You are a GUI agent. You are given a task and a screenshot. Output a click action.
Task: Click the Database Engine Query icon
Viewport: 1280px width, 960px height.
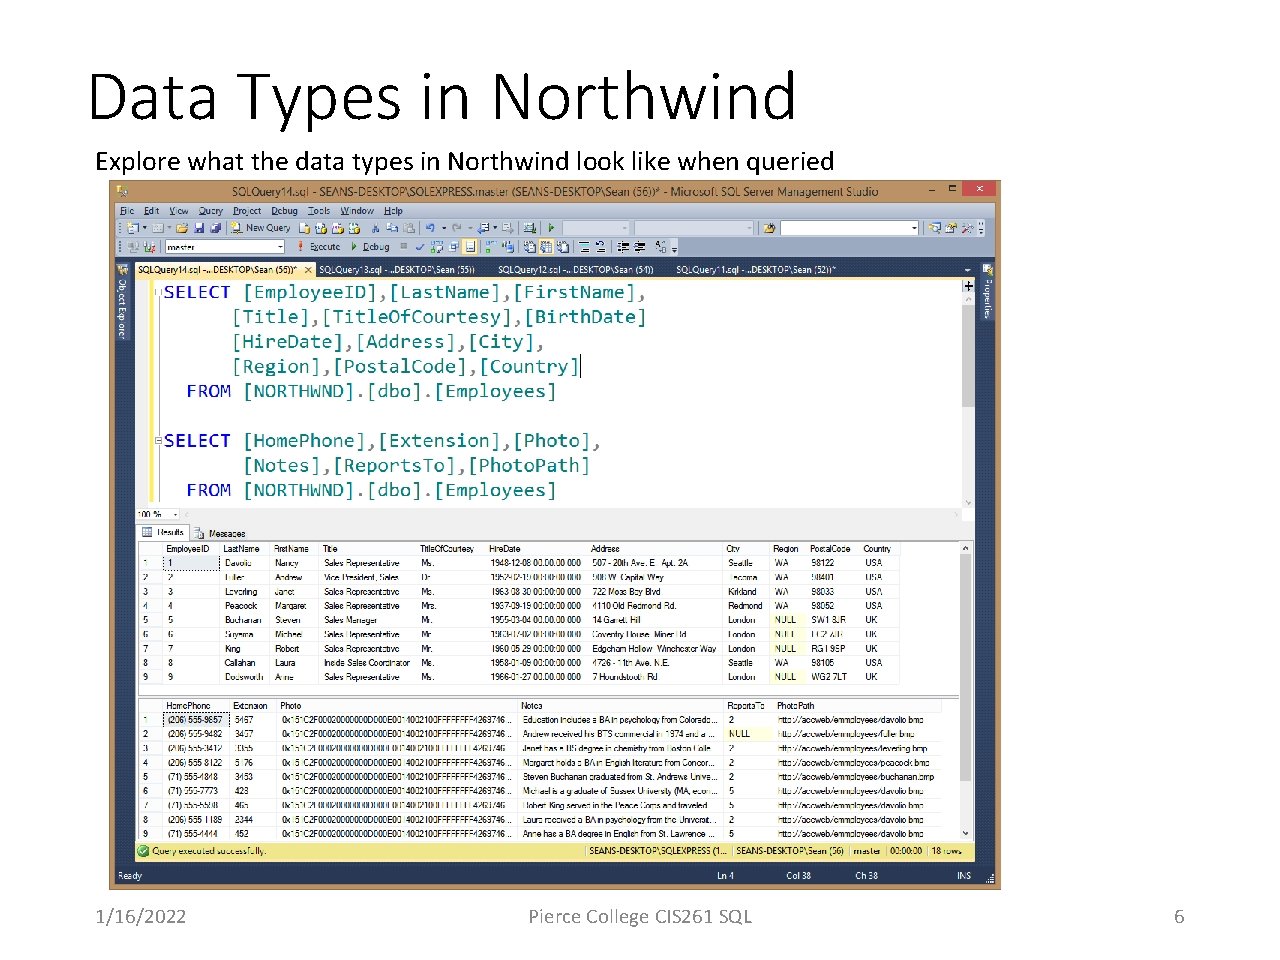click(x=304, y=228)
